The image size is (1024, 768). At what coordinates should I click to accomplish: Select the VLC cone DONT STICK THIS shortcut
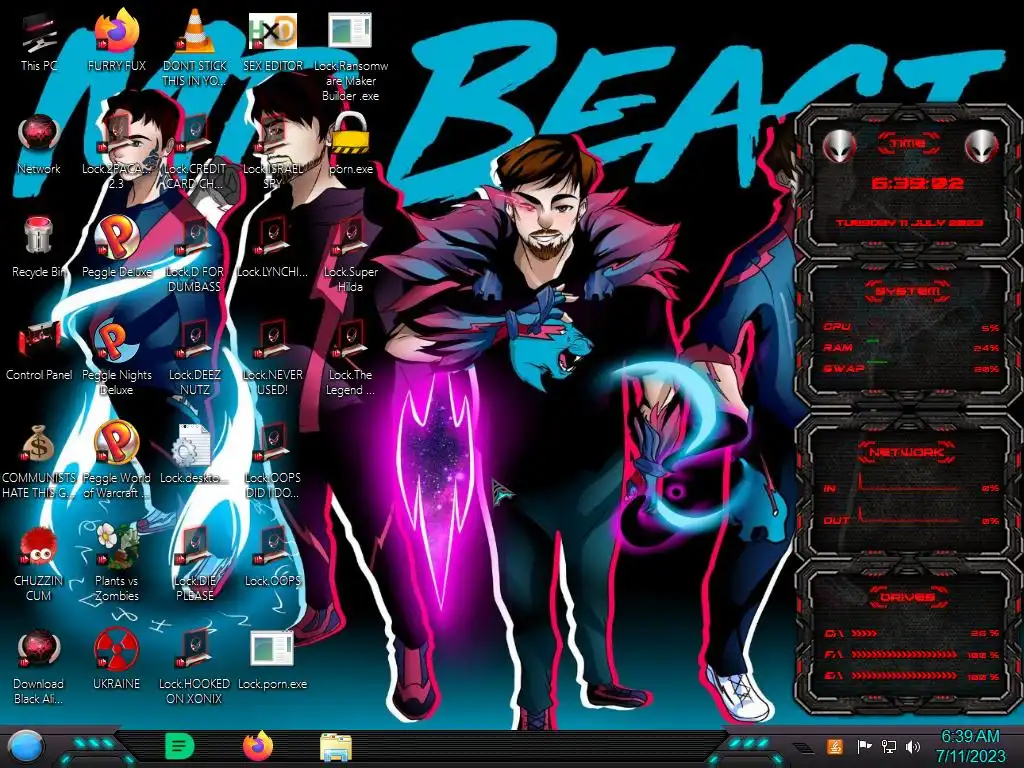[x=195, y=33]
